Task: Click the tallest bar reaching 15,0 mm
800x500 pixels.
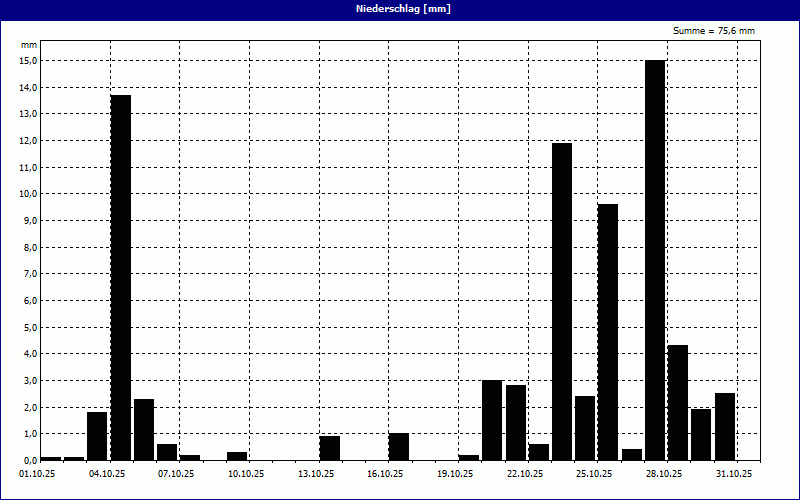Action: [655, 260]
